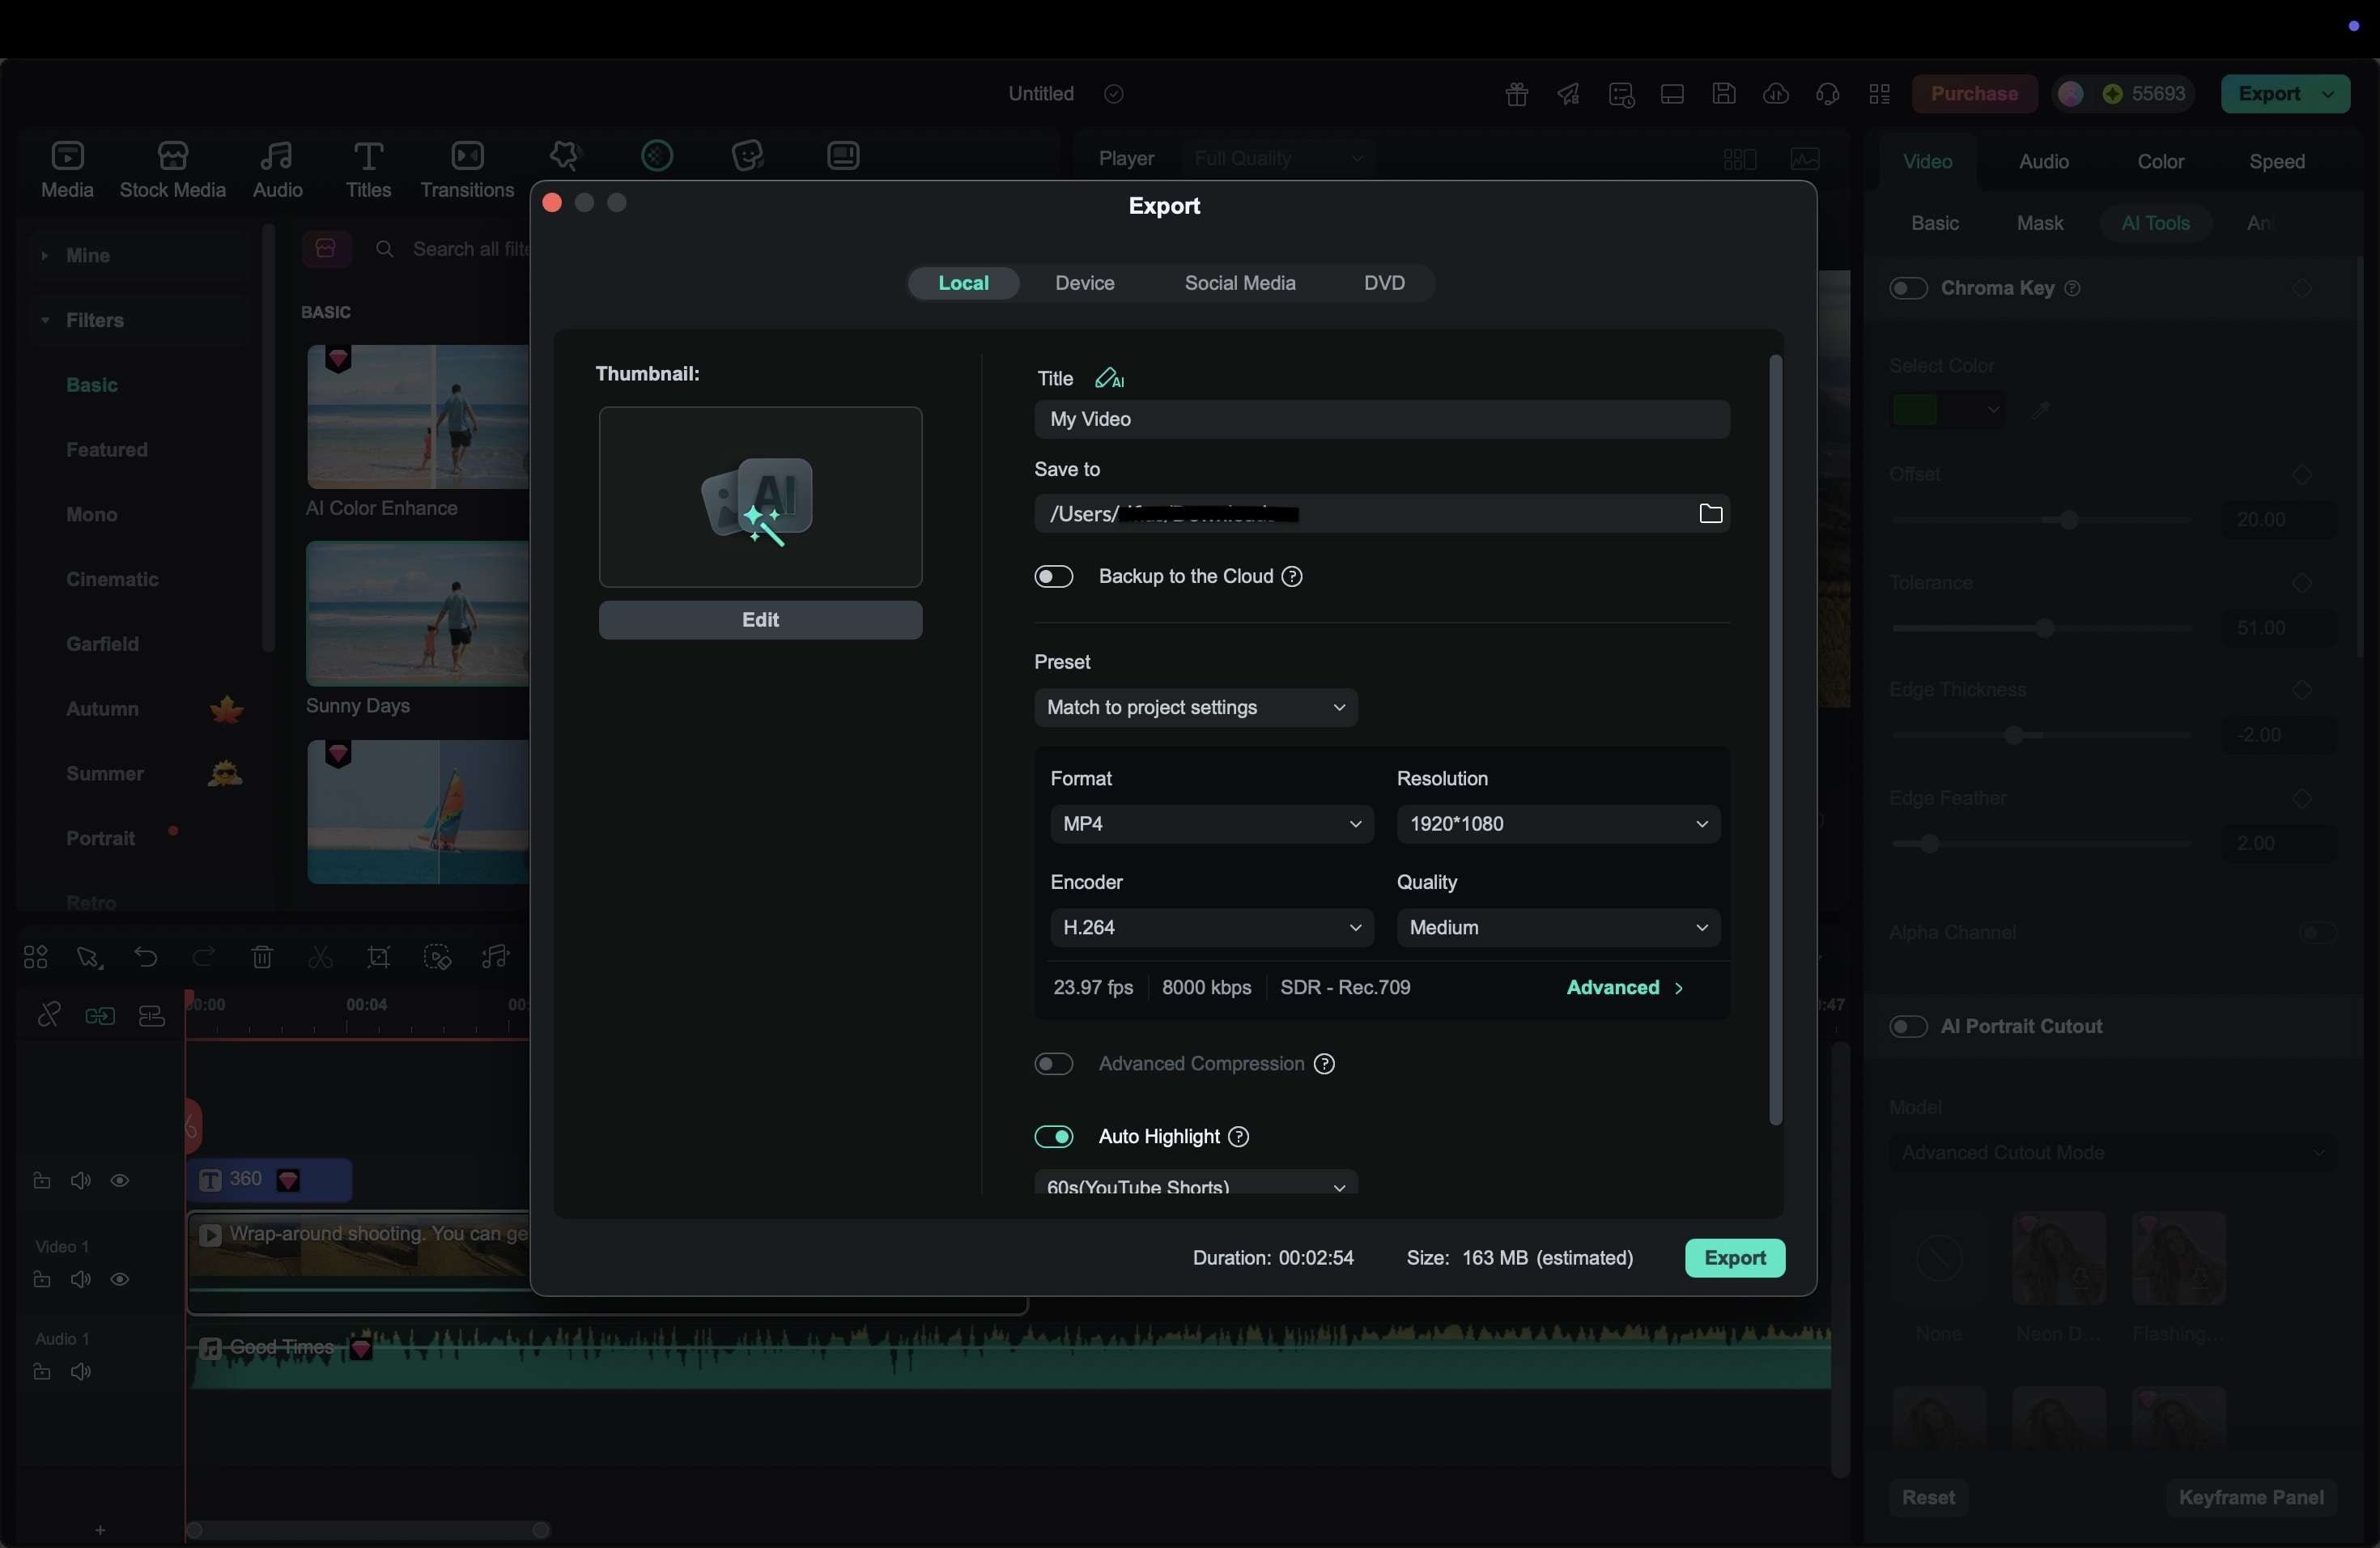Open the Format MP4 dropdown

click(1211, 824)
